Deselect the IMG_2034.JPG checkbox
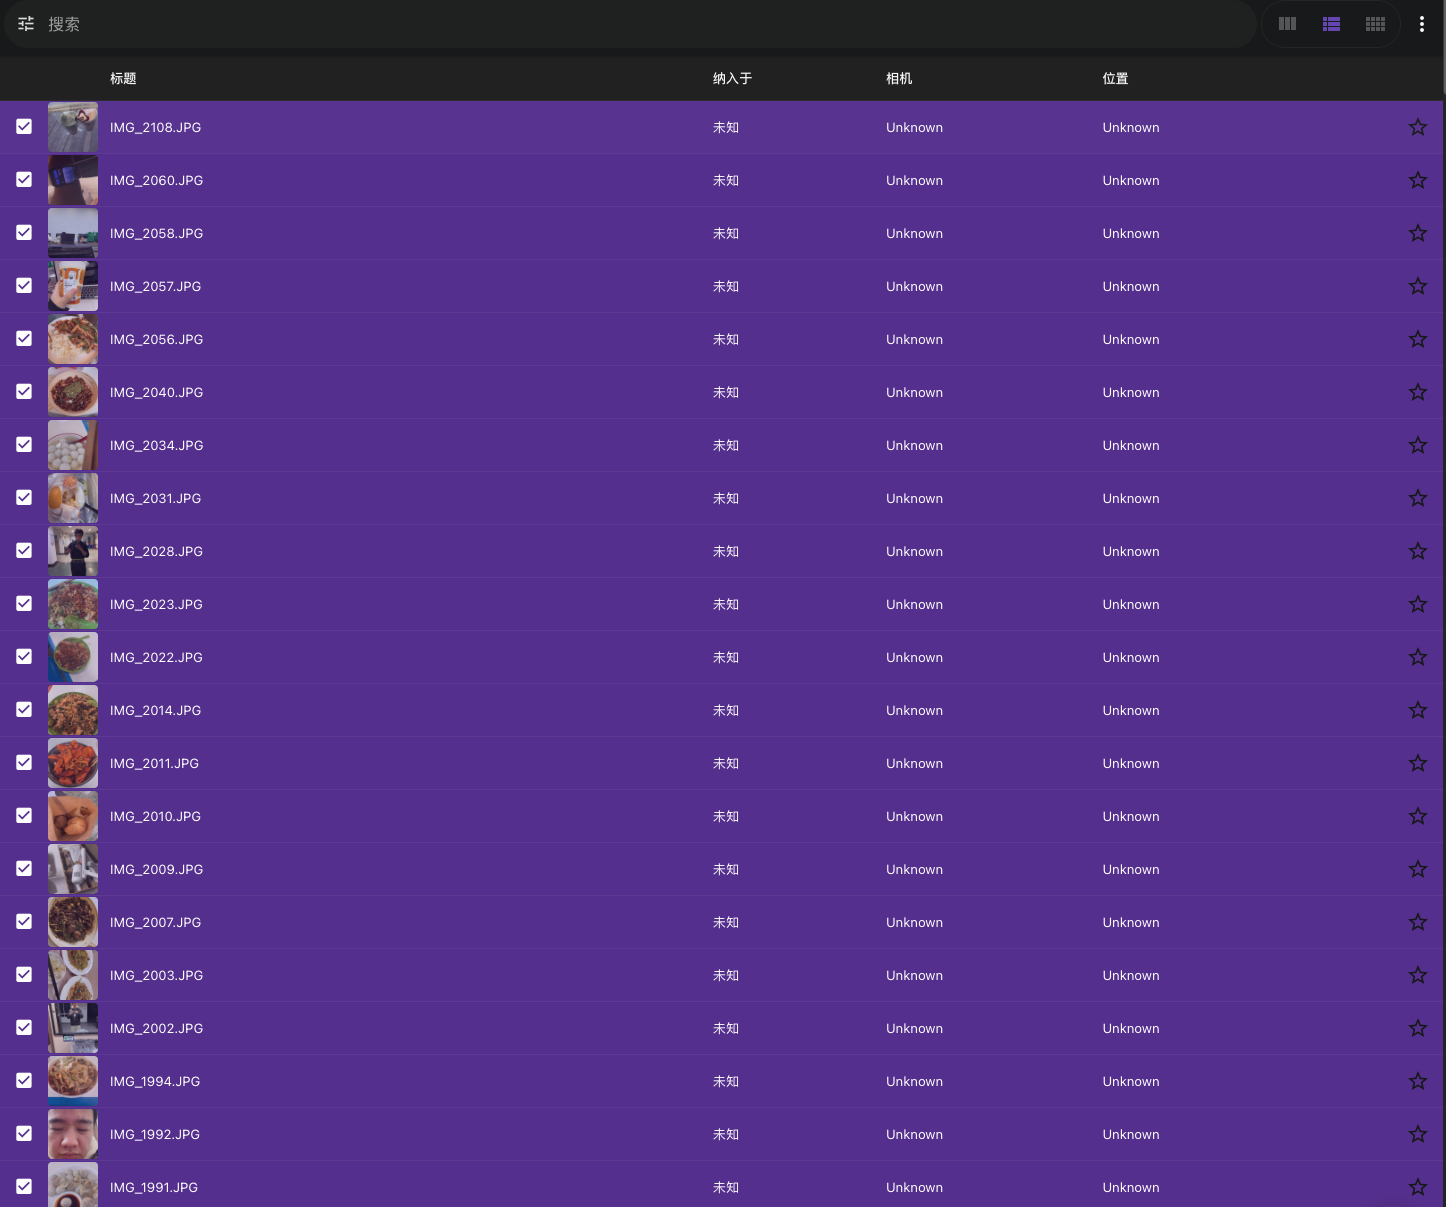Viewport: 1446px width, 1207px height. point(24,445)
